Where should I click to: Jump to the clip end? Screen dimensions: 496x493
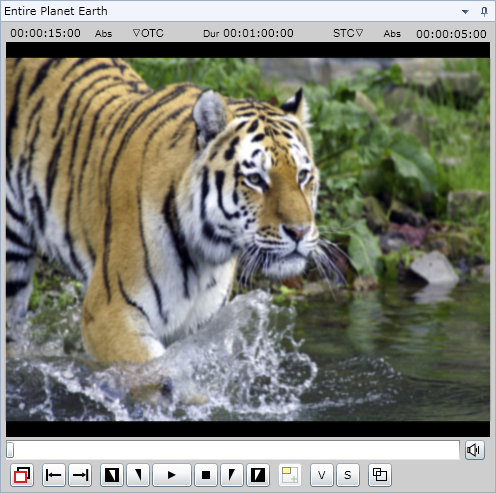[258, 475]
